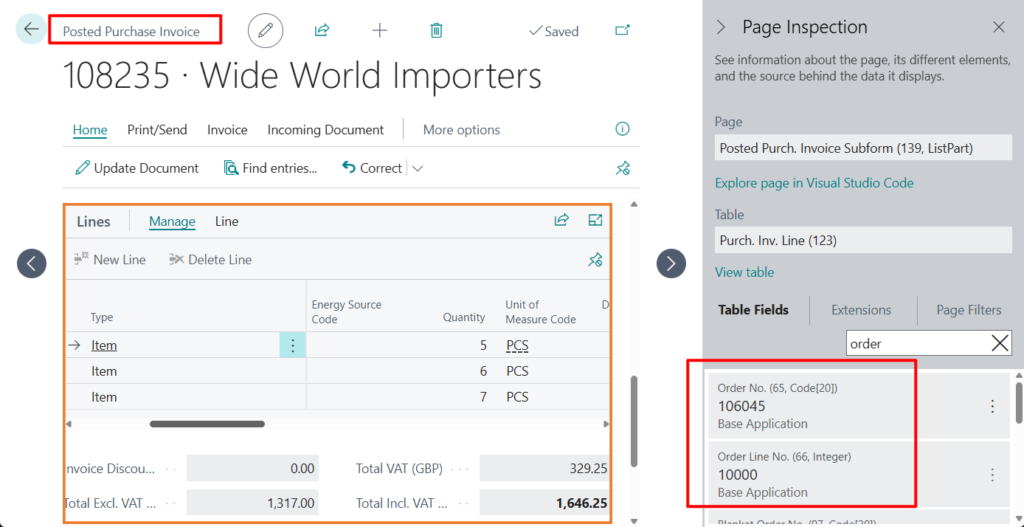The height and width of the screenshot is (527, 1024).
Task: Click the pencil edit icon
Action: tap(265, 31)
